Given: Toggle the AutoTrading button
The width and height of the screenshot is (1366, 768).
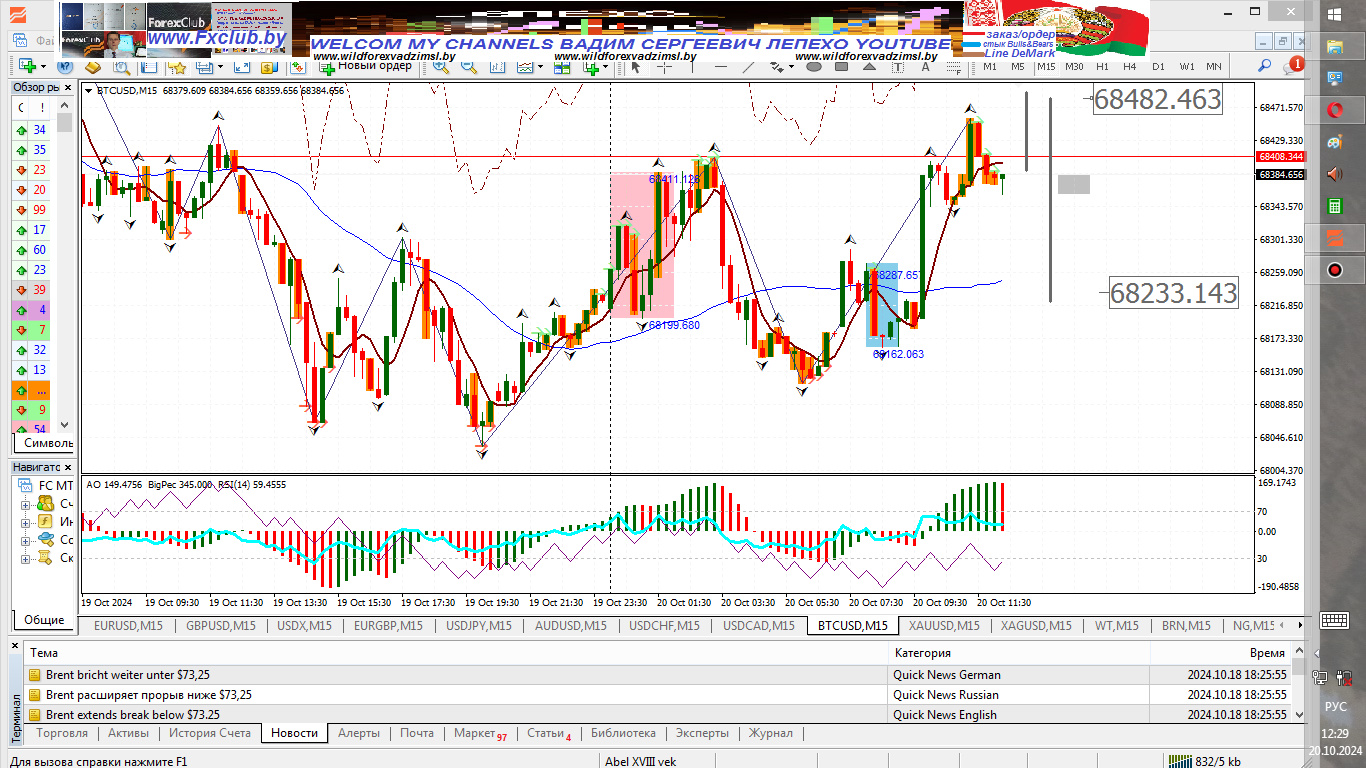Looking at the screenshot, I should (297, 66).
